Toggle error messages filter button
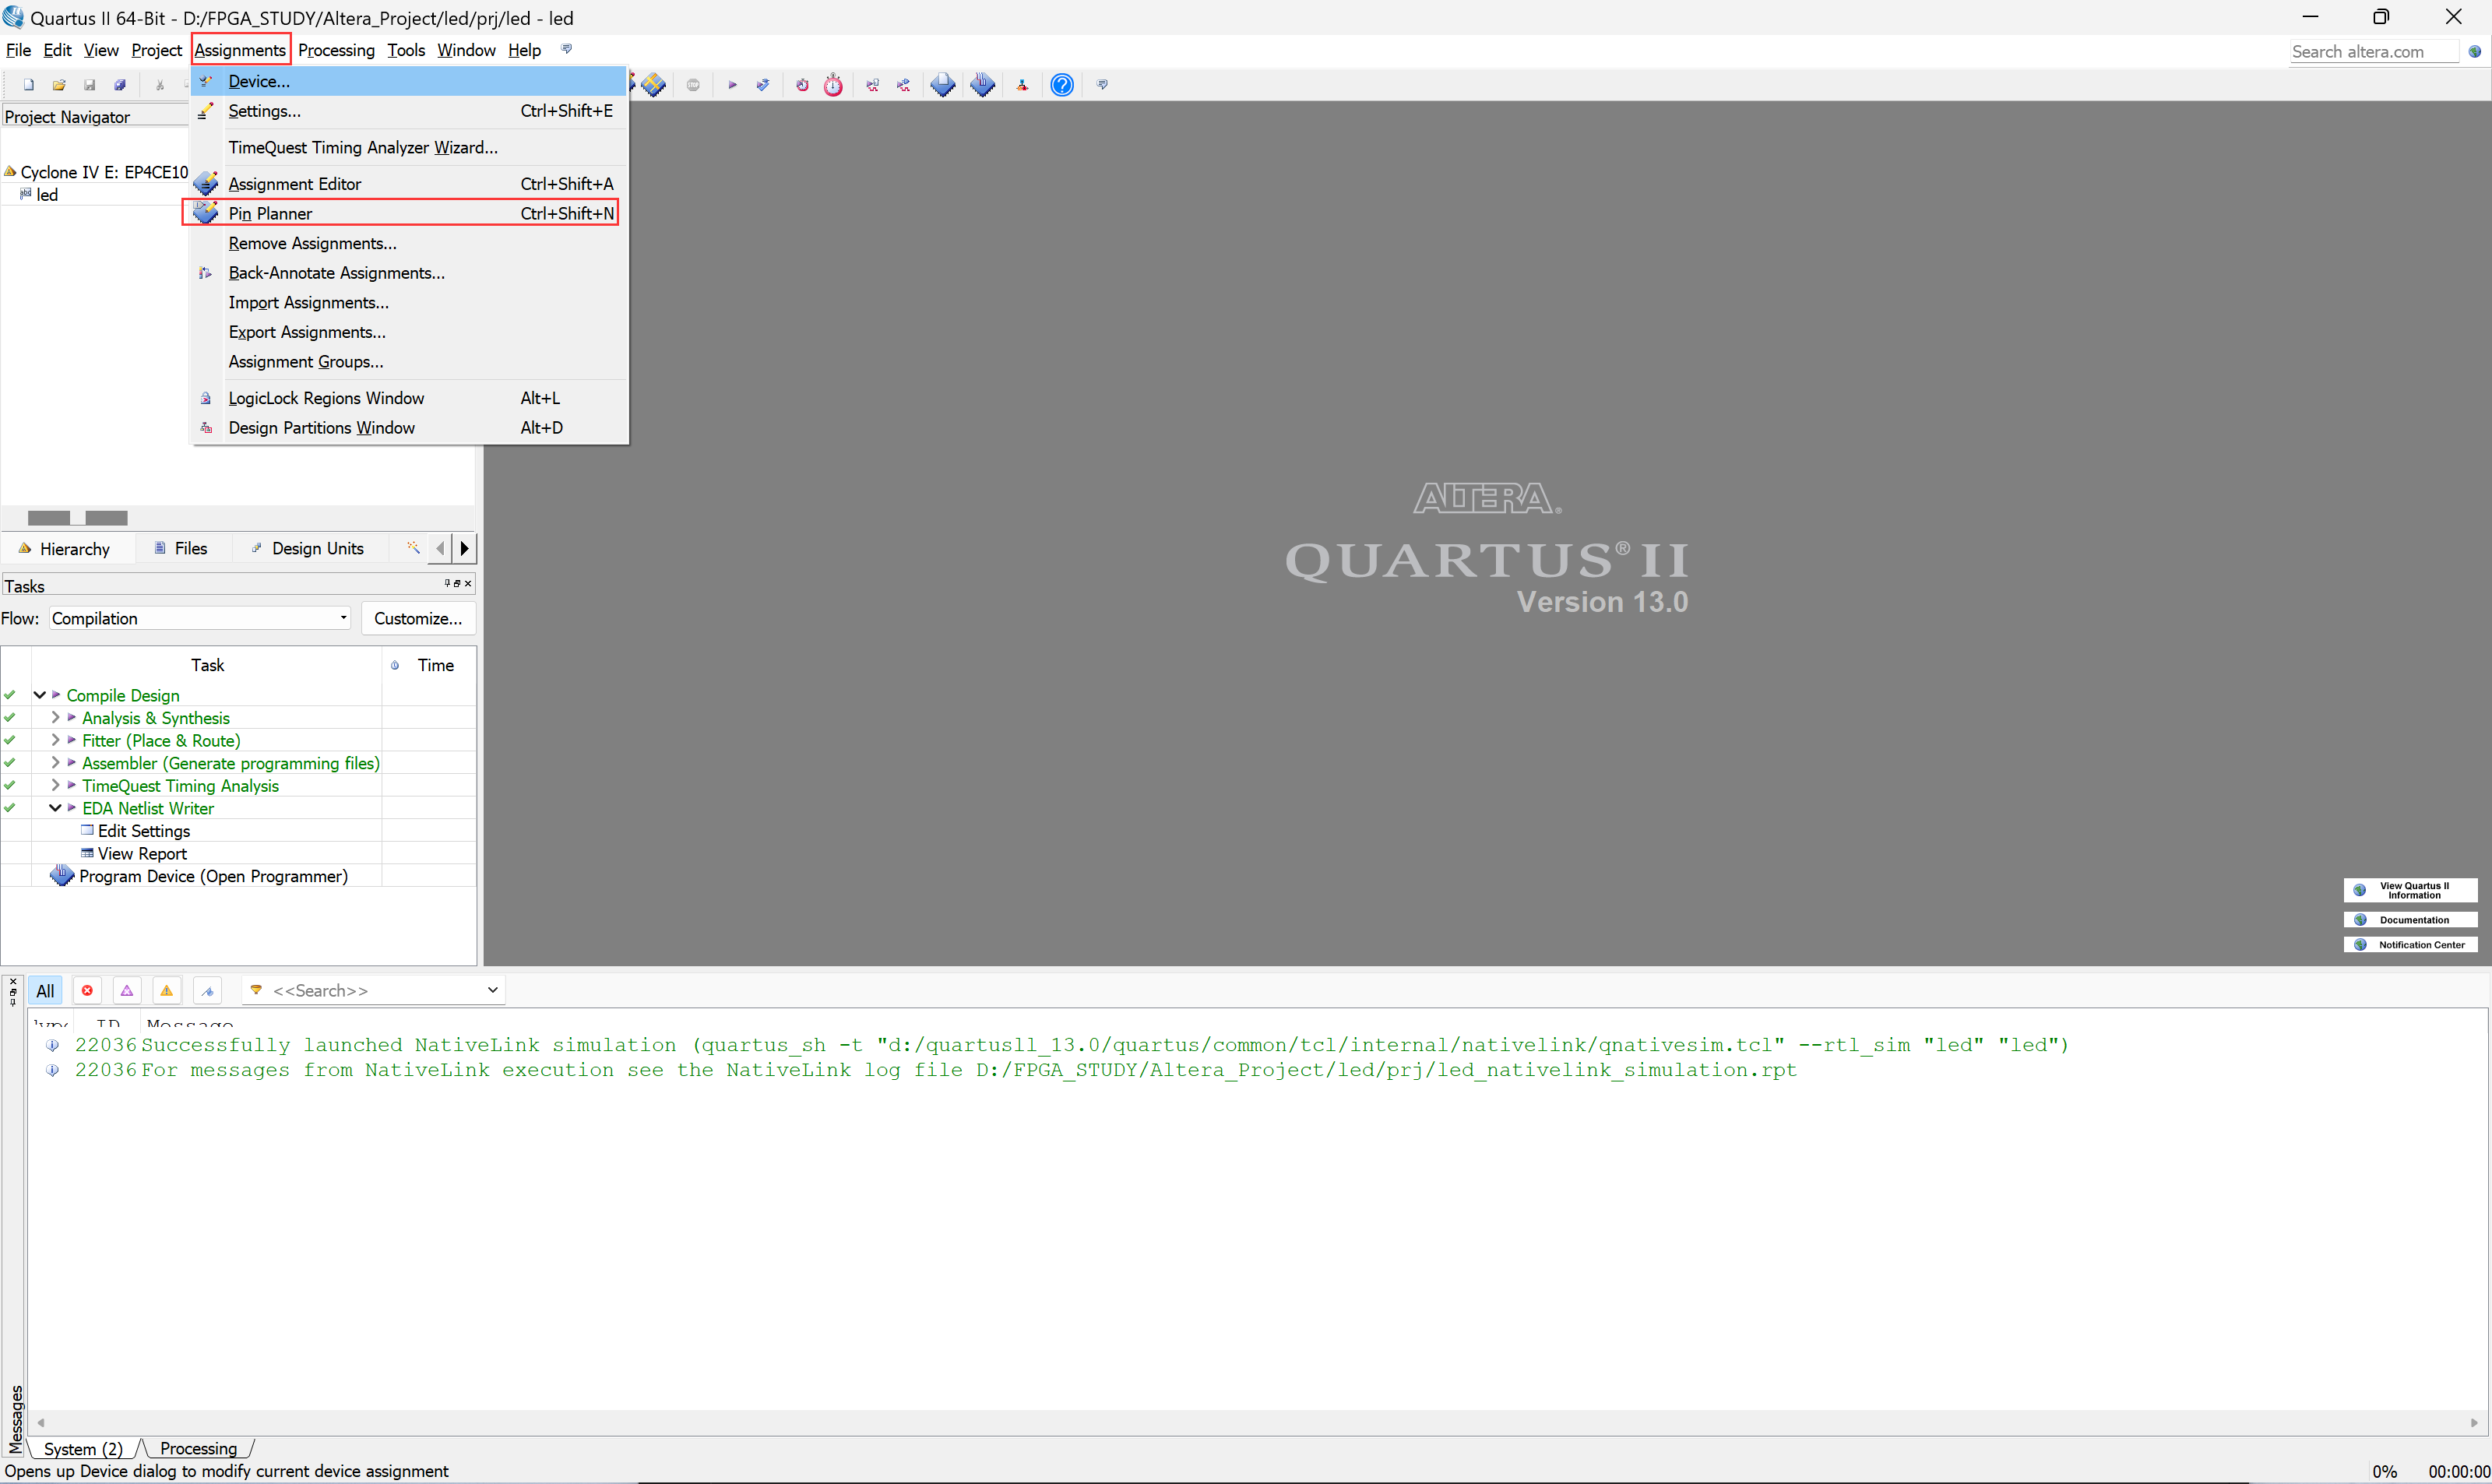The height and width of the screenshot is (1484, 2492). (87, 990)
